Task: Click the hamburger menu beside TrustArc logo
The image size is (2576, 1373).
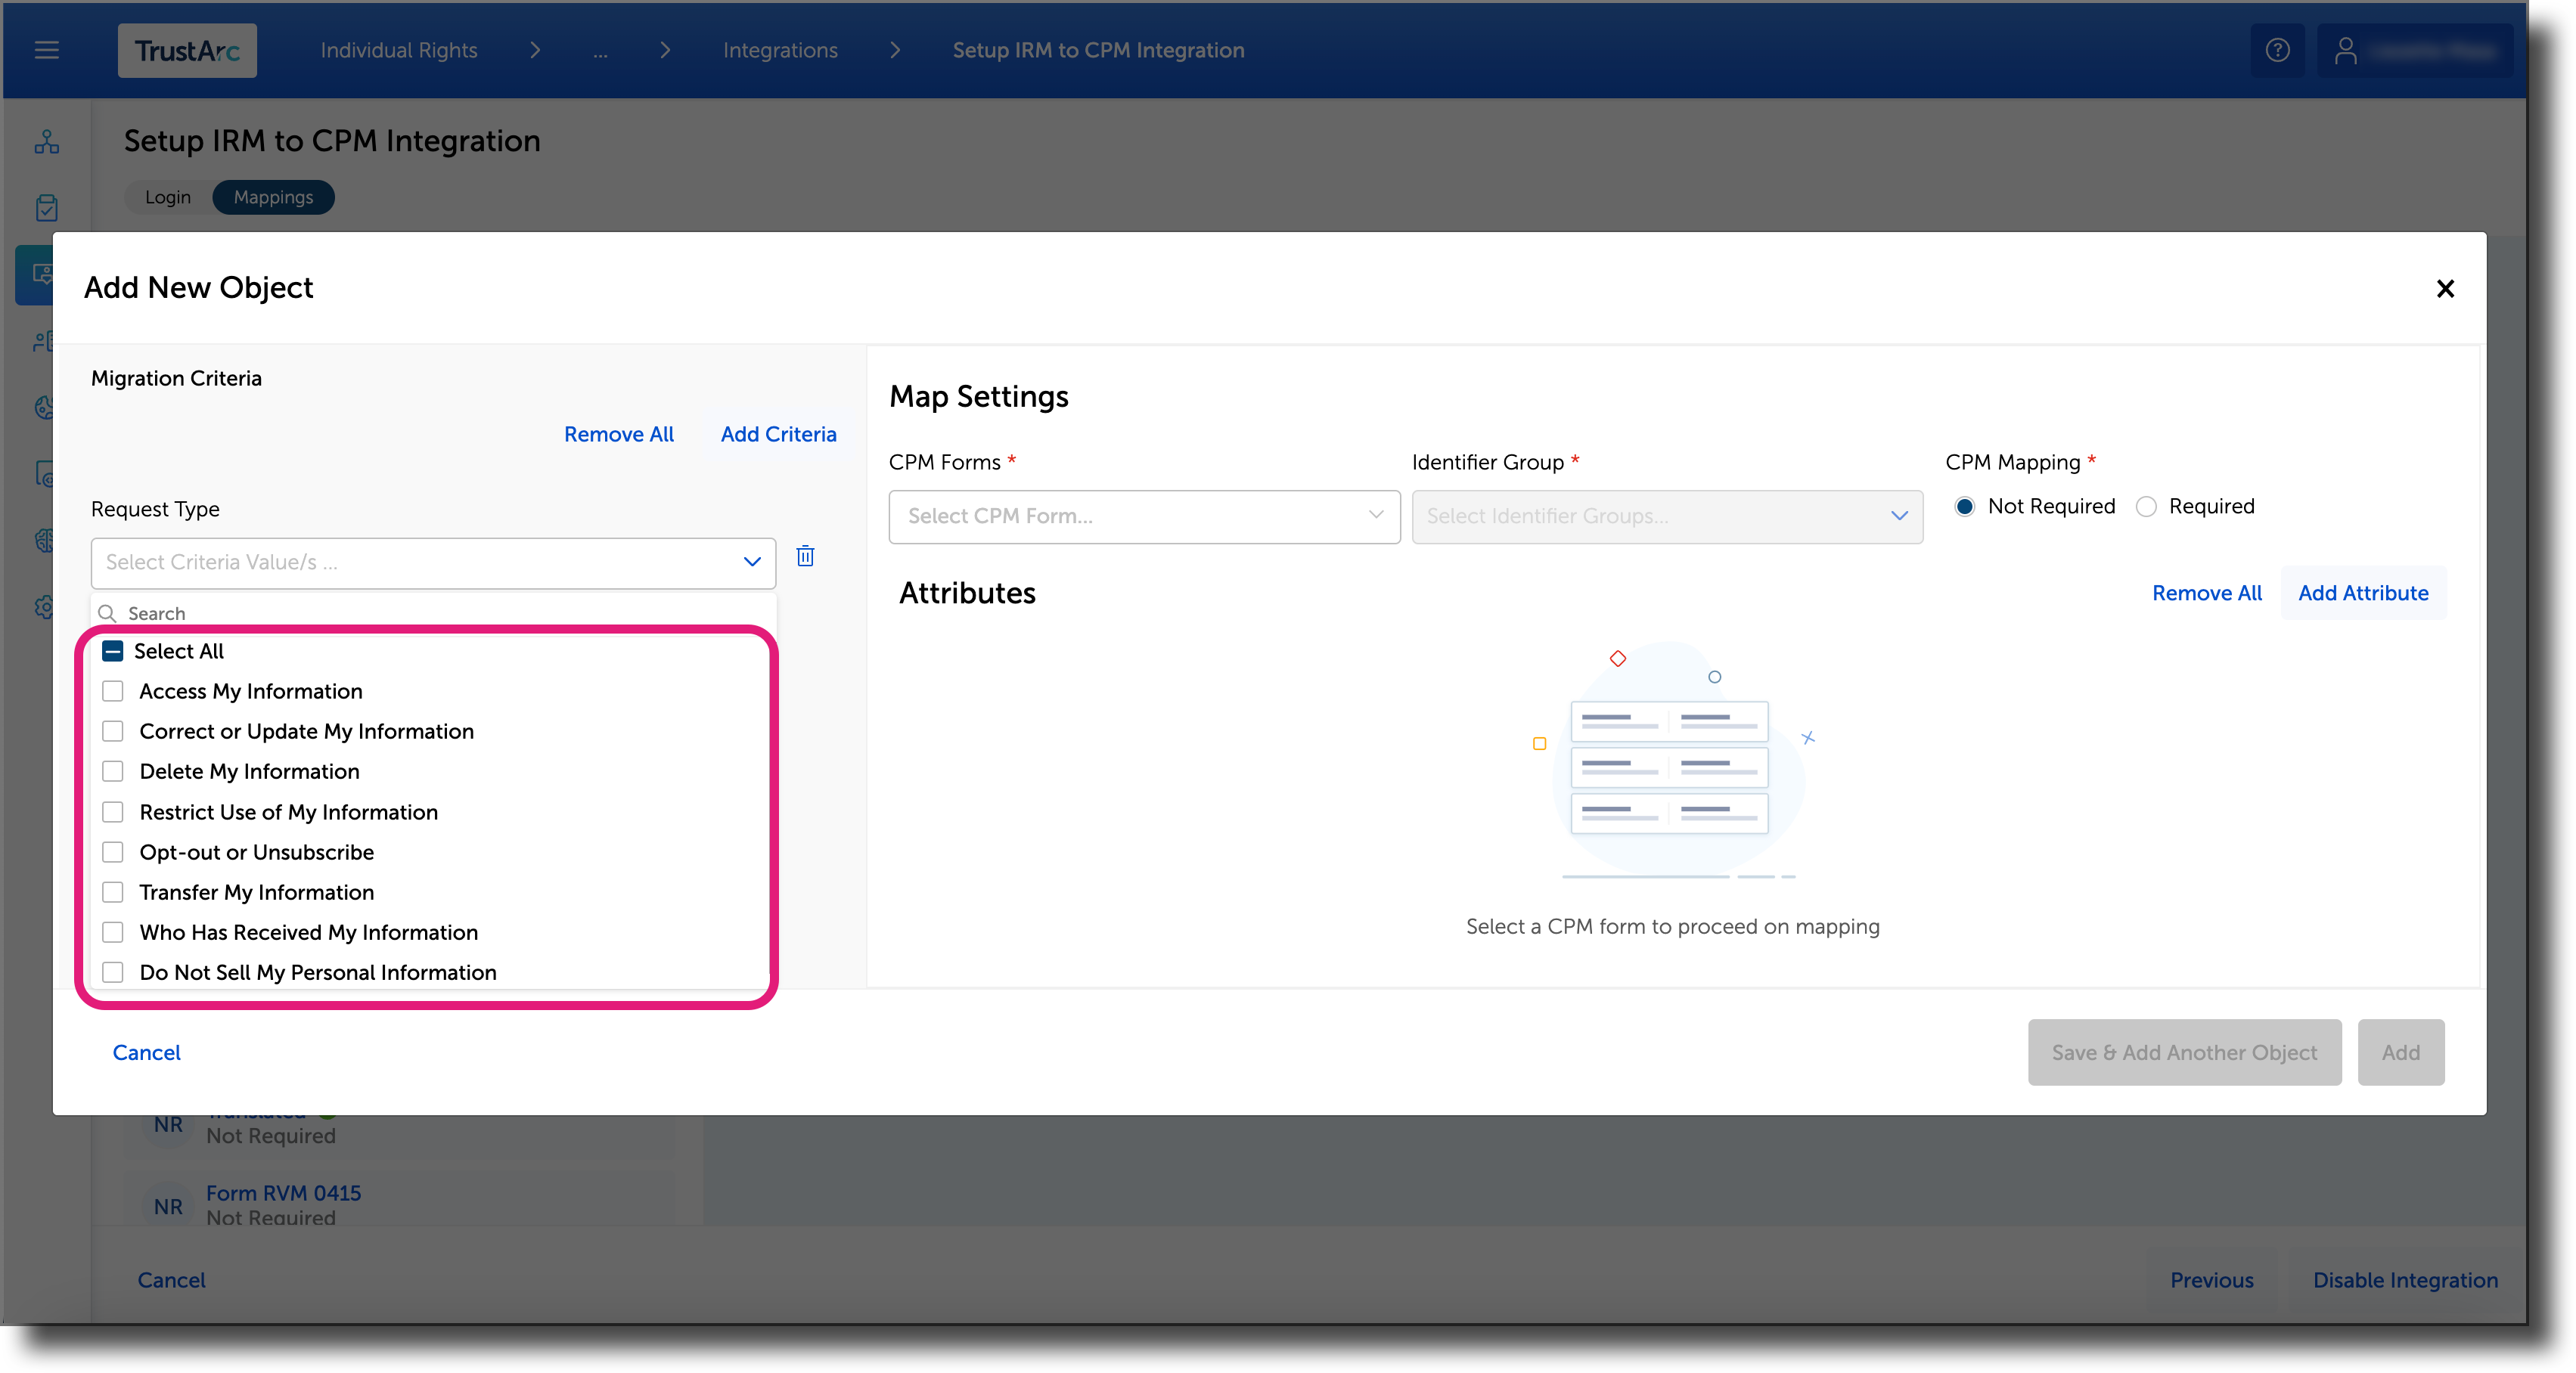Action: coord(46,50)
